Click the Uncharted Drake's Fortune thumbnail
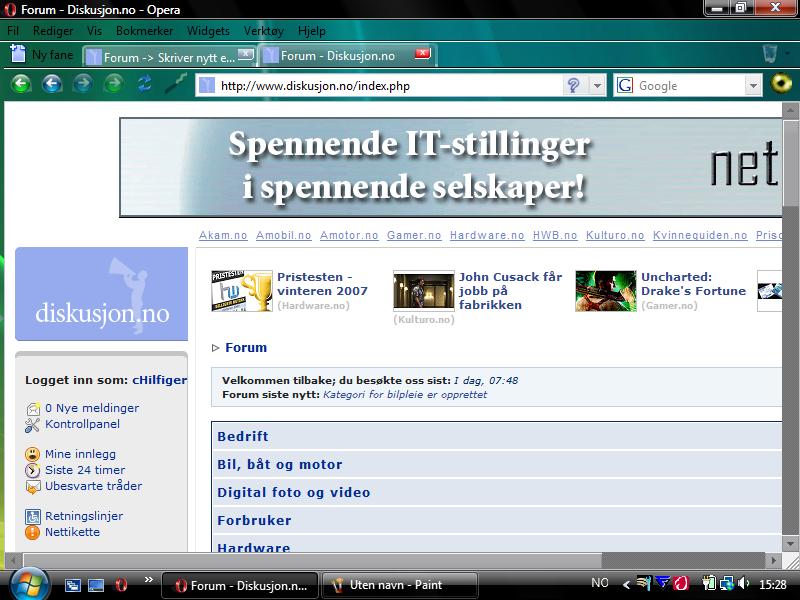This screenshot has height=600, width=800. point(606,291)
